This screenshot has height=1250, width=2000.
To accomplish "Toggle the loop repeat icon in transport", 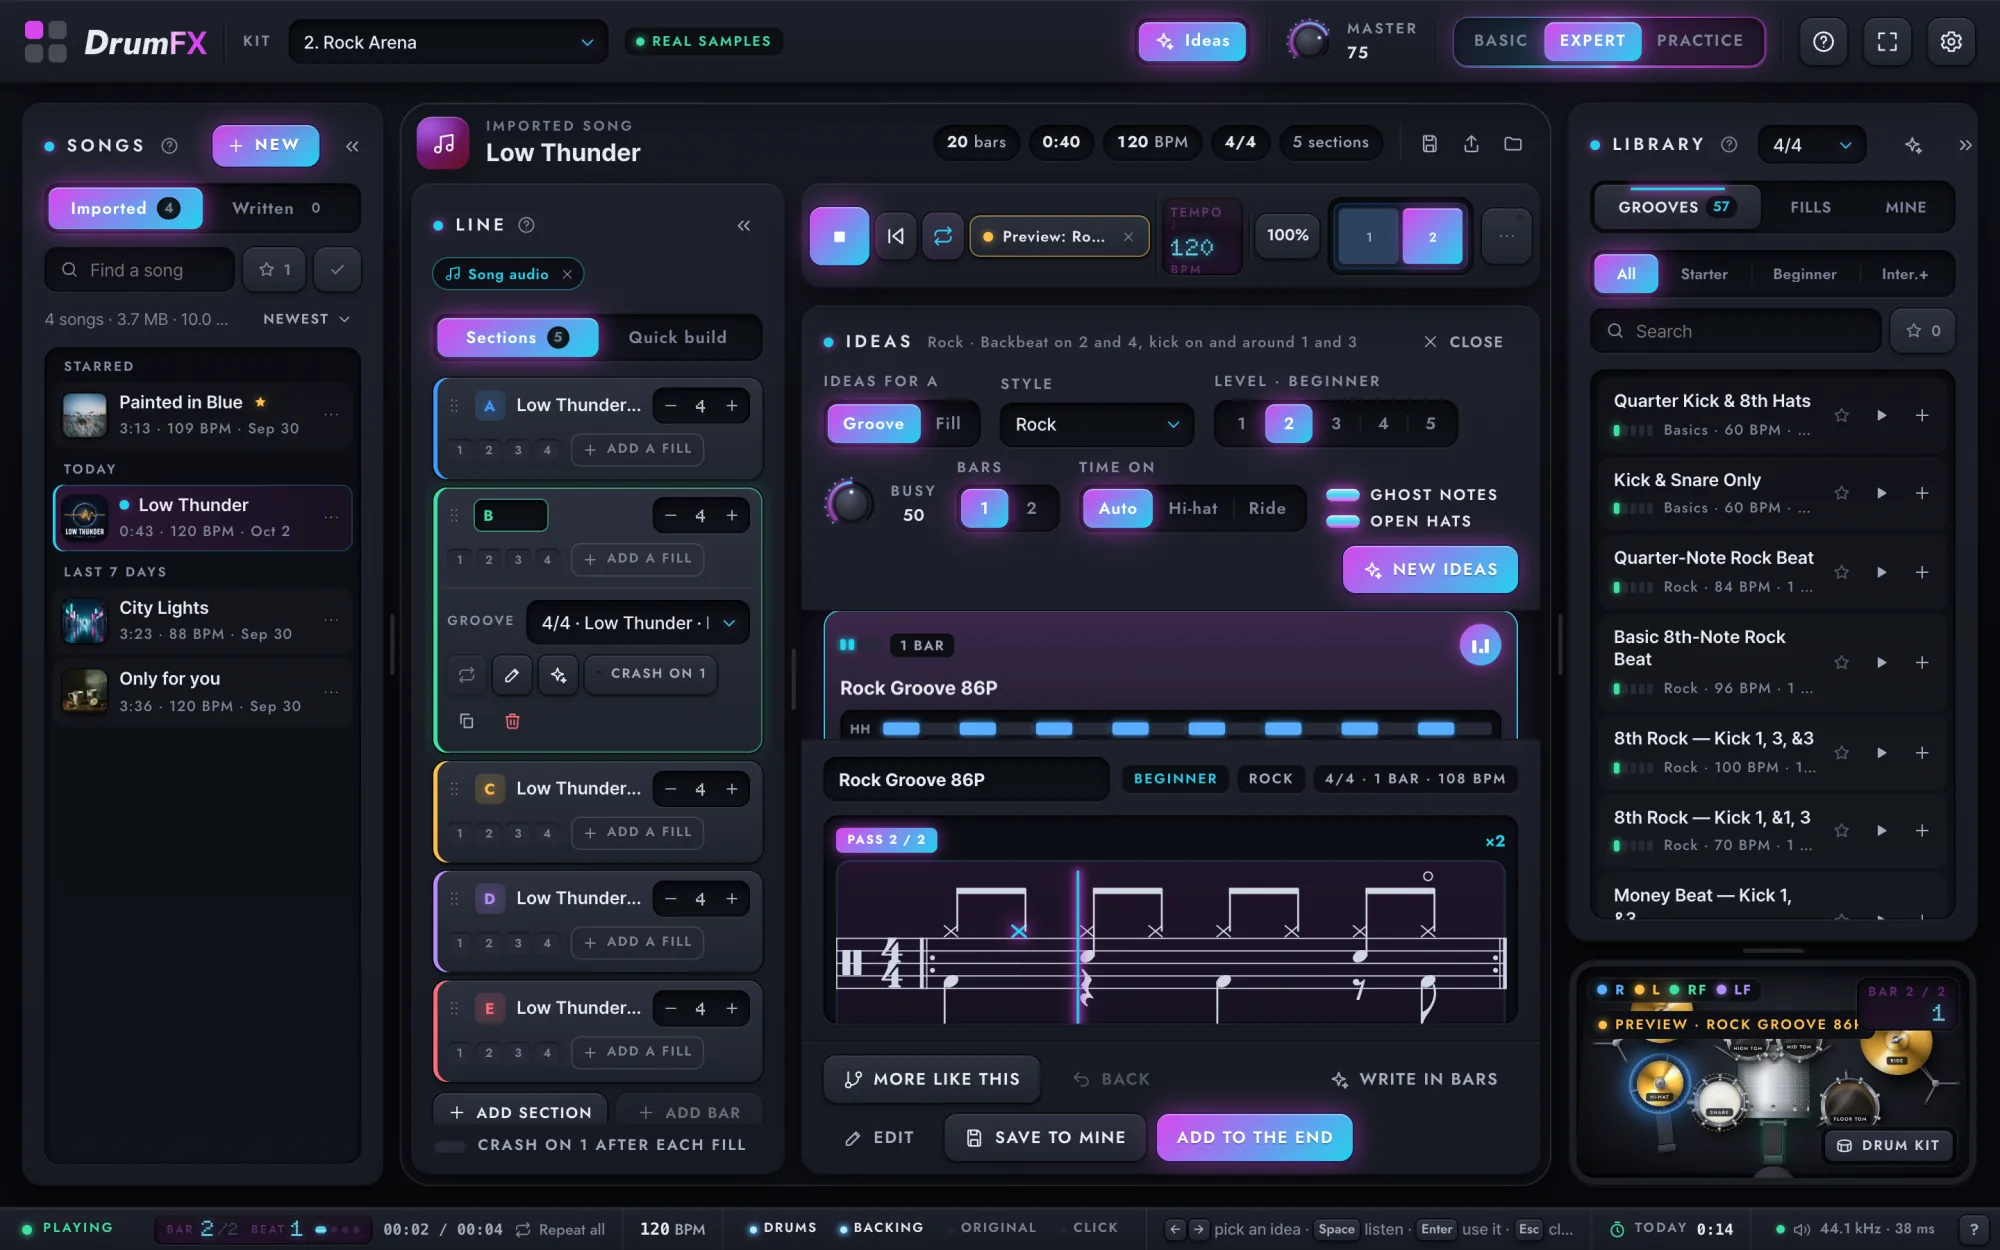I will point(942,236).
